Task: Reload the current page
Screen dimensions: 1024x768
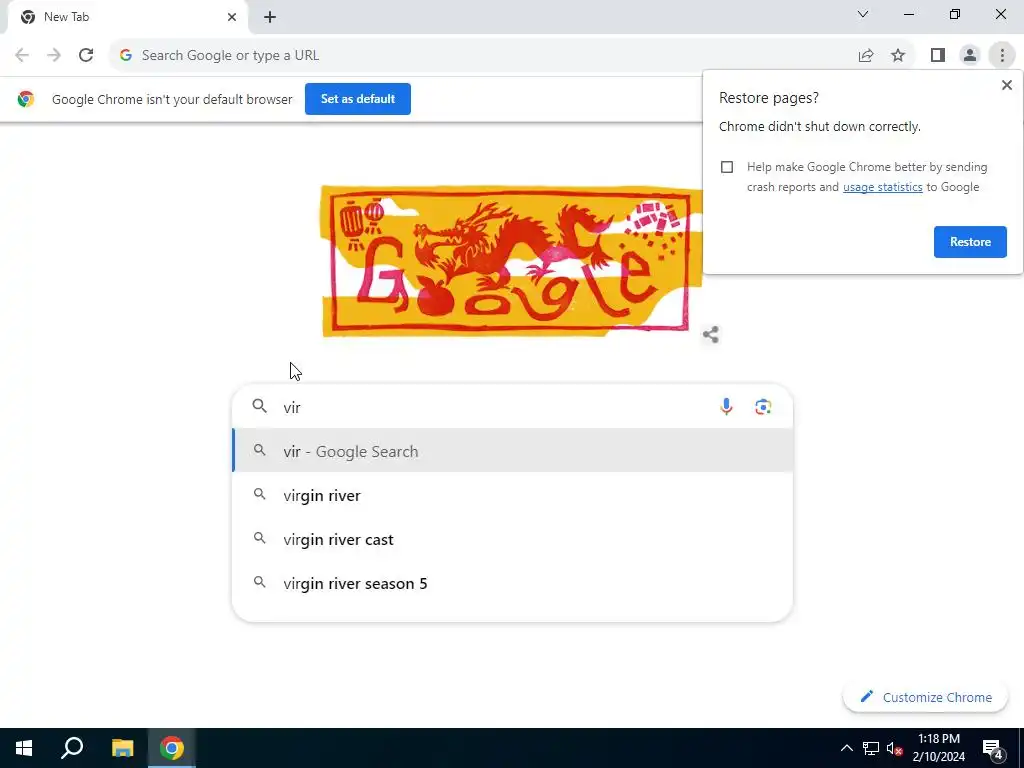Action: (x=86, y=56)
